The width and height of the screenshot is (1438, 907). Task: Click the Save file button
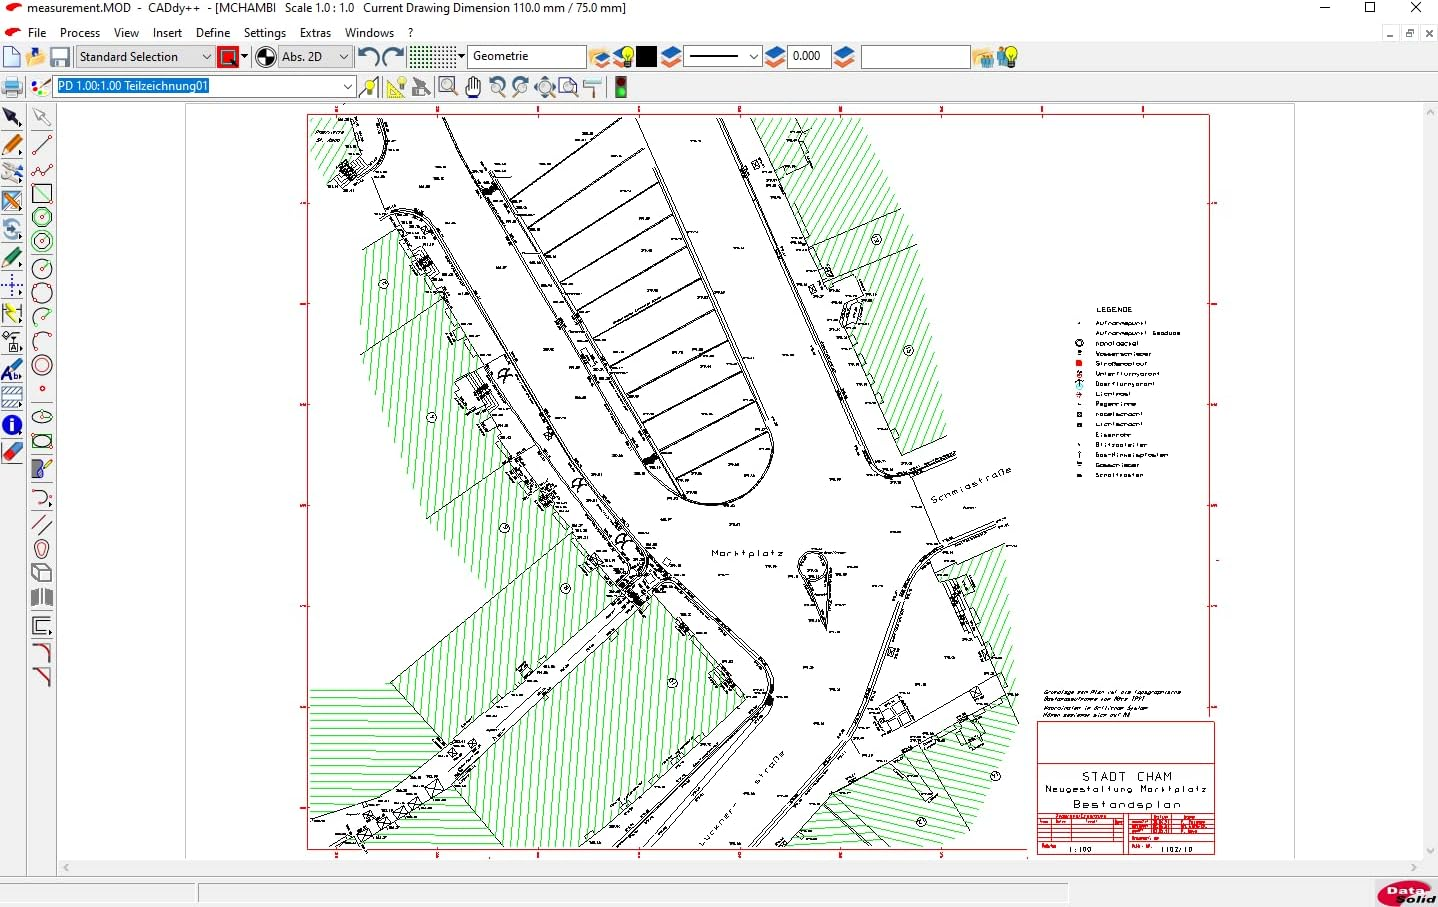point(60,57)
